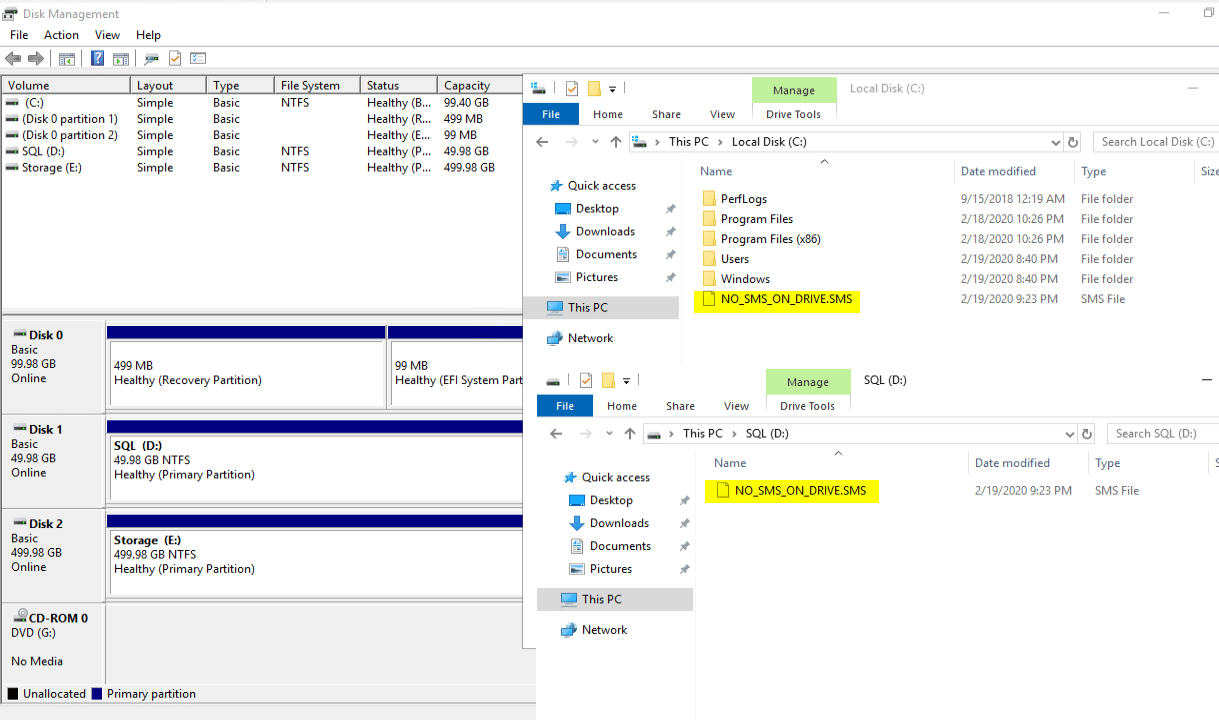The image size is (1219, 720).
Task: Click the Back arrow in Disk Management toolbar
Action: (x=13, y=59)
